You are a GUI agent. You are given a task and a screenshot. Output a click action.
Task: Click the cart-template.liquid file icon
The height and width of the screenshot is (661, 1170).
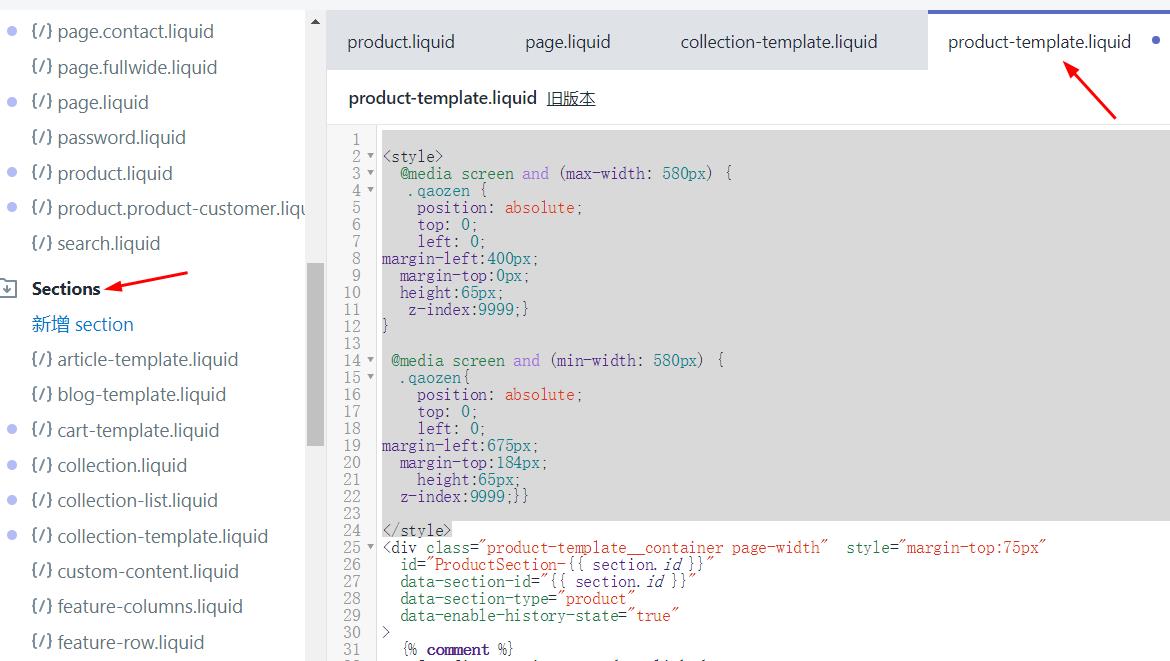pyautogui.click(x=42, y=431)
